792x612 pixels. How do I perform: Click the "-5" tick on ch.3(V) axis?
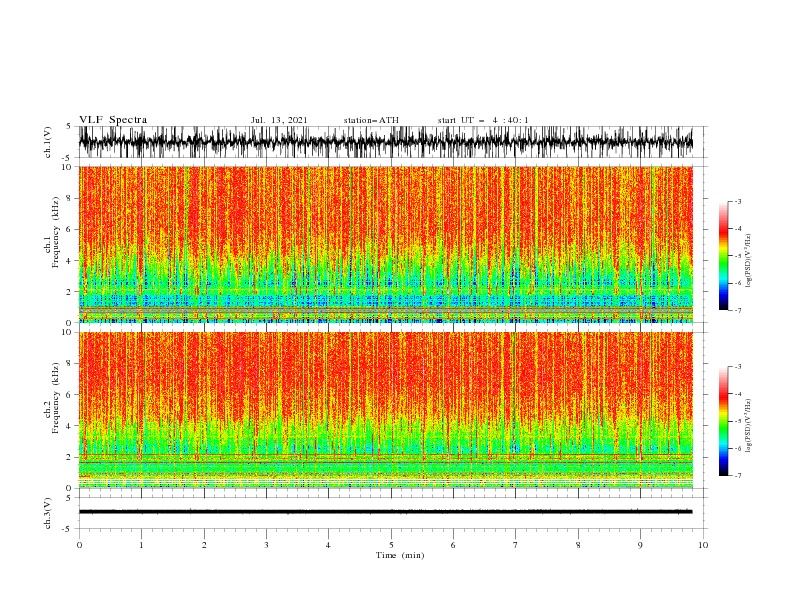pos(68,529)
